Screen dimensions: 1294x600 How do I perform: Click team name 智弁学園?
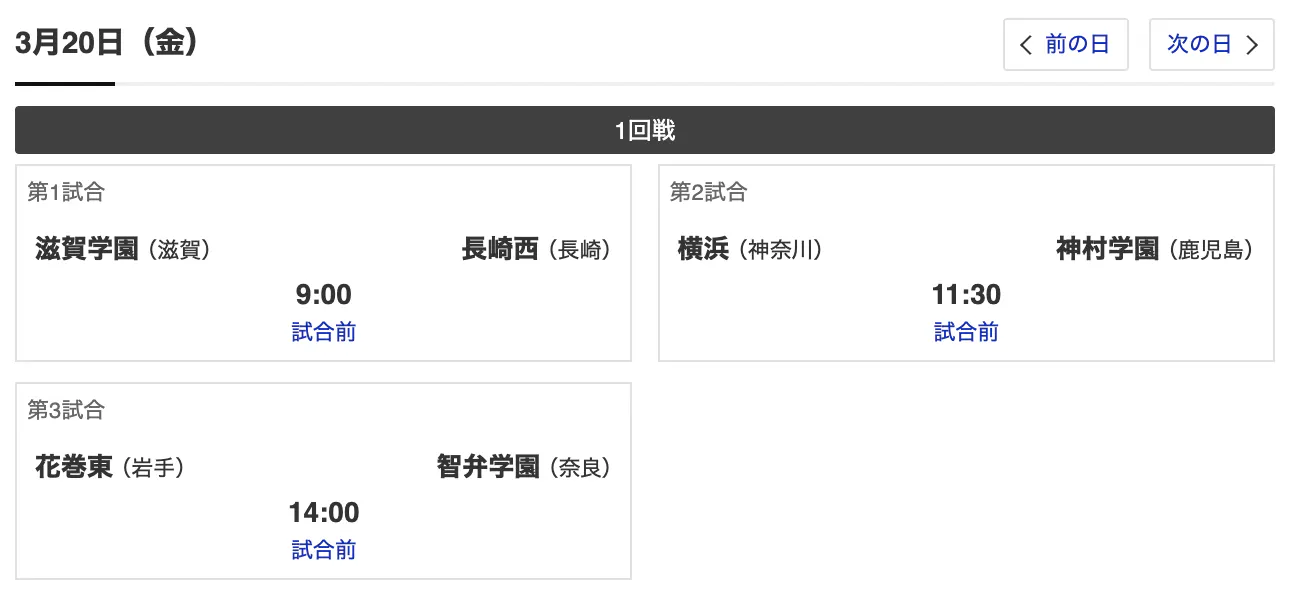coord(488,467)
